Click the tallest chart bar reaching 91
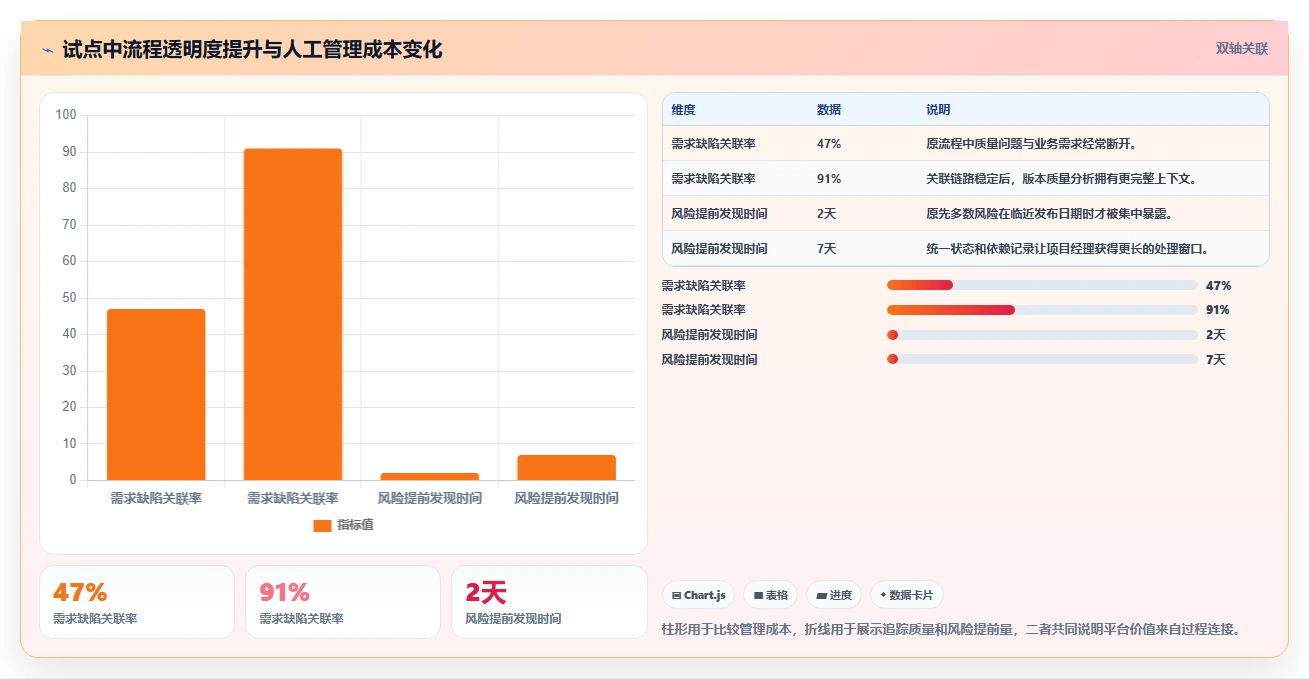 tap(293, 314)
